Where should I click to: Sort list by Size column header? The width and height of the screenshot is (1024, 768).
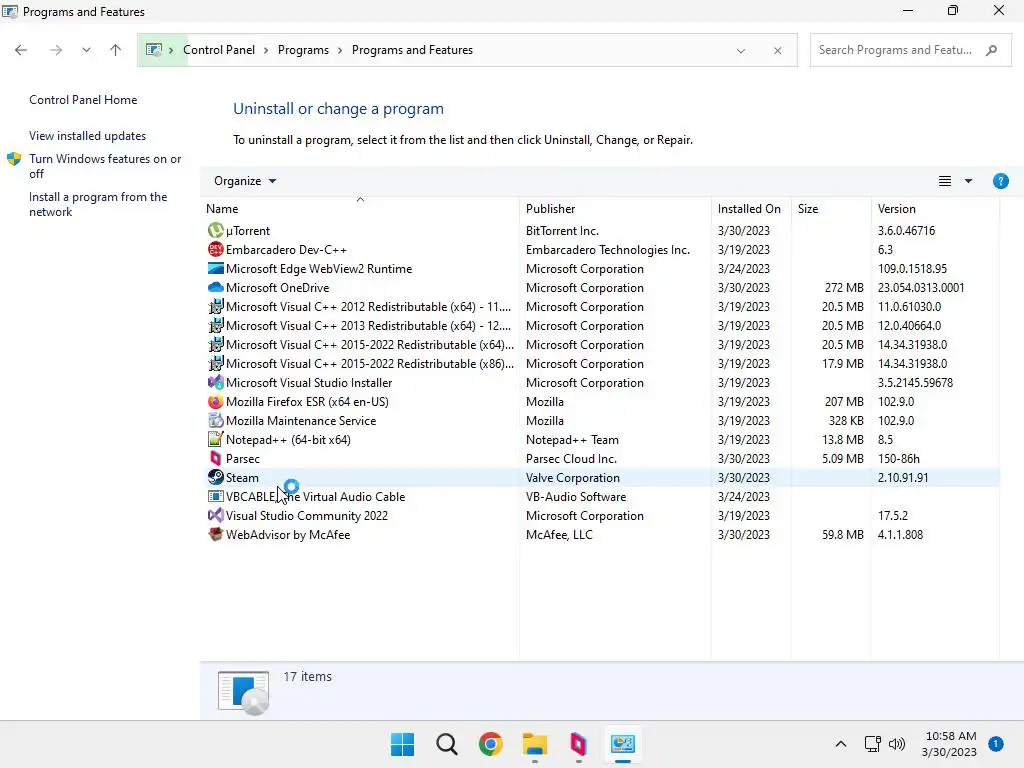tap(831, 208)
